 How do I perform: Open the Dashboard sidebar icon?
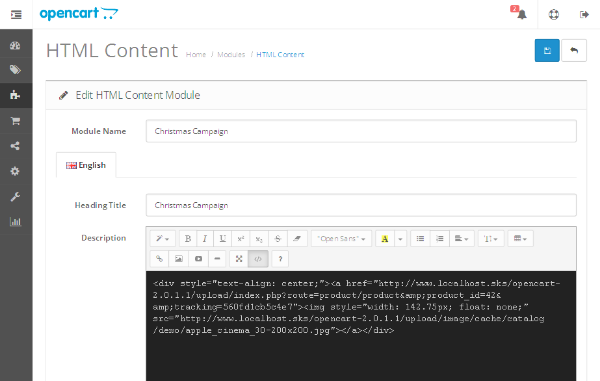(x=15, y=46)
